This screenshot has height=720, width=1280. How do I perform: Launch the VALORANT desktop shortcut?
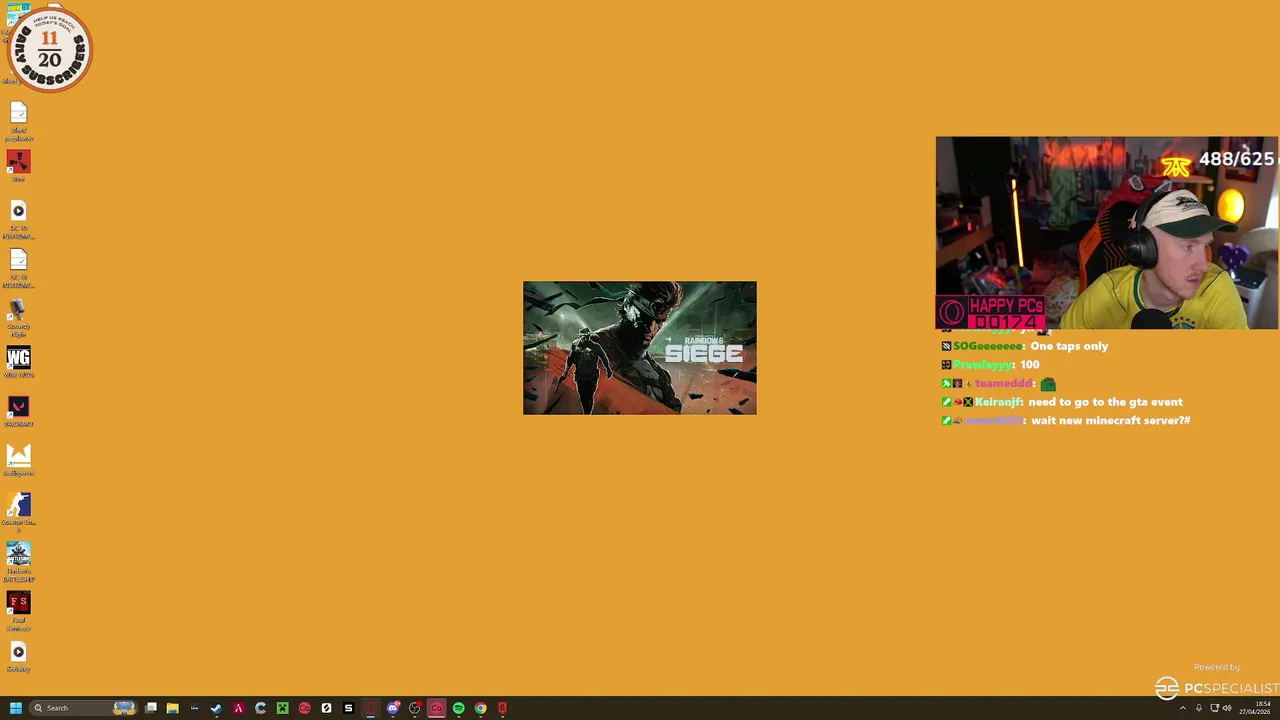(x=18, y=411)
